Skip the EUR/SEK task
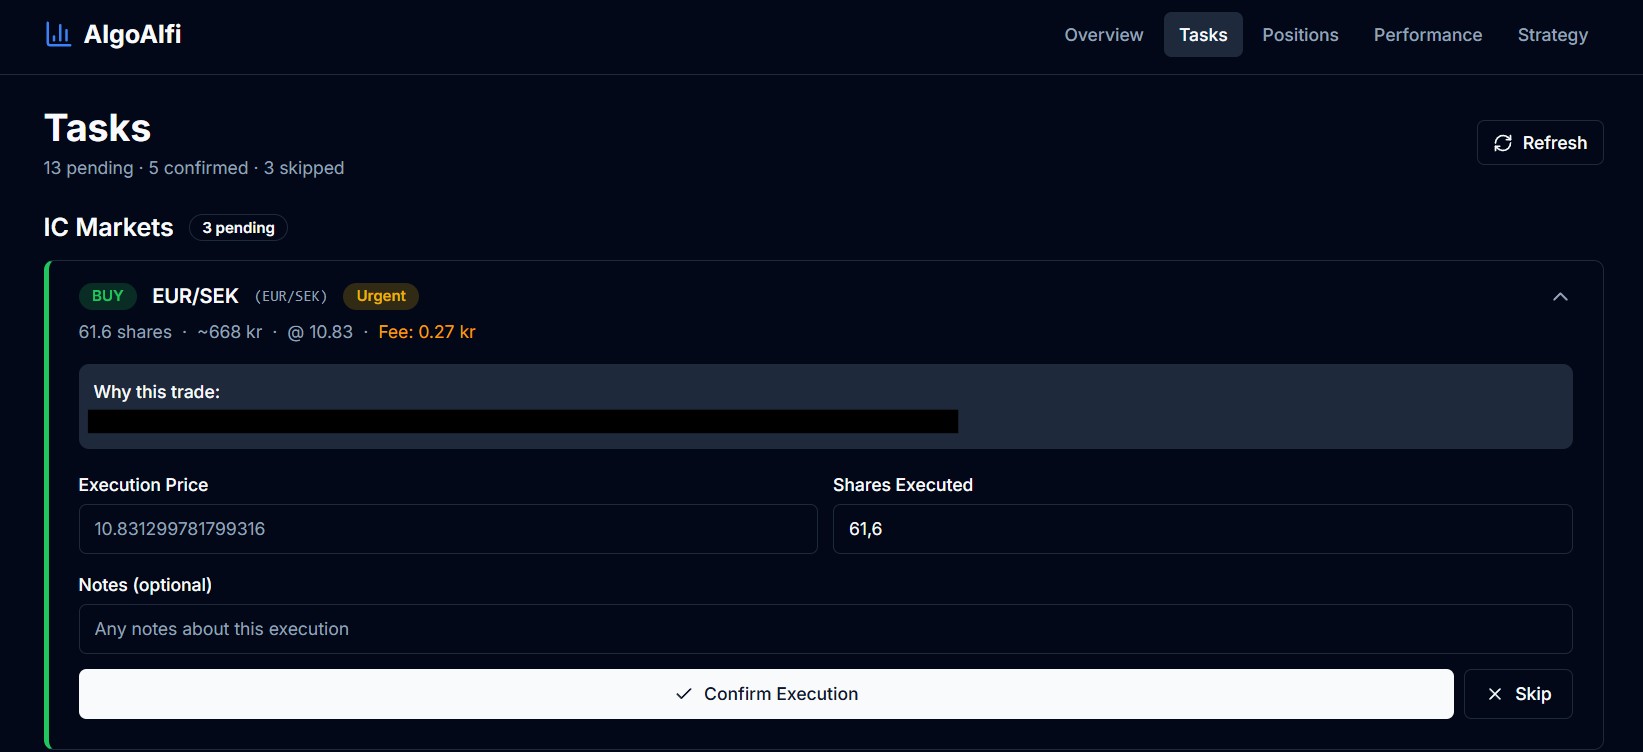The width and height of the screenshot is (1643, 752). pos(1518,694)
